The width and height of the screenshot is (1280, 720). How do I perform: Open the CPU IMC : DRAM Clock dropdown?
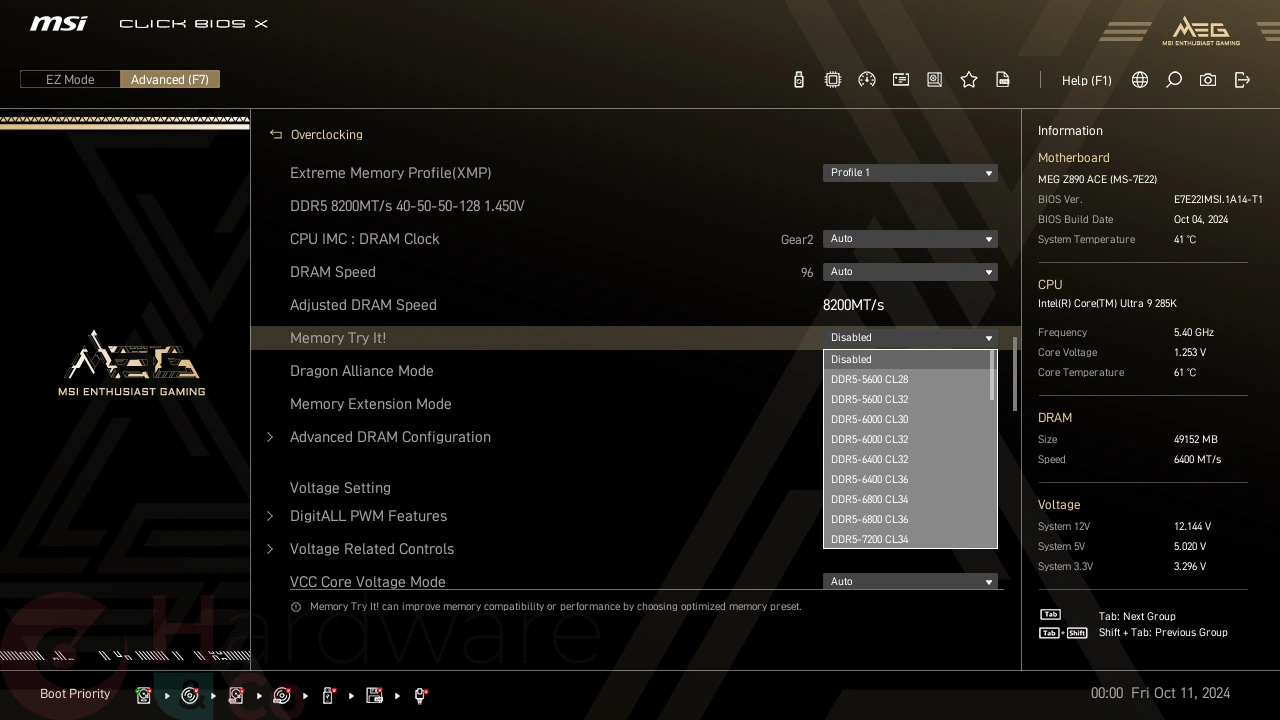click(910, 239)
